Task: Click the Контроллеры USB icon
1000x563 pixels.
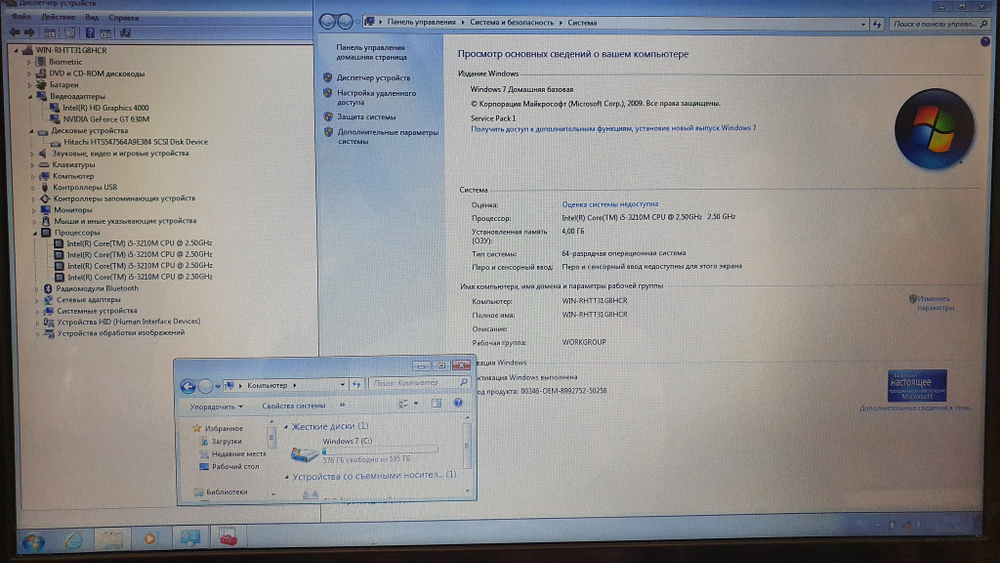Action: 45,187
